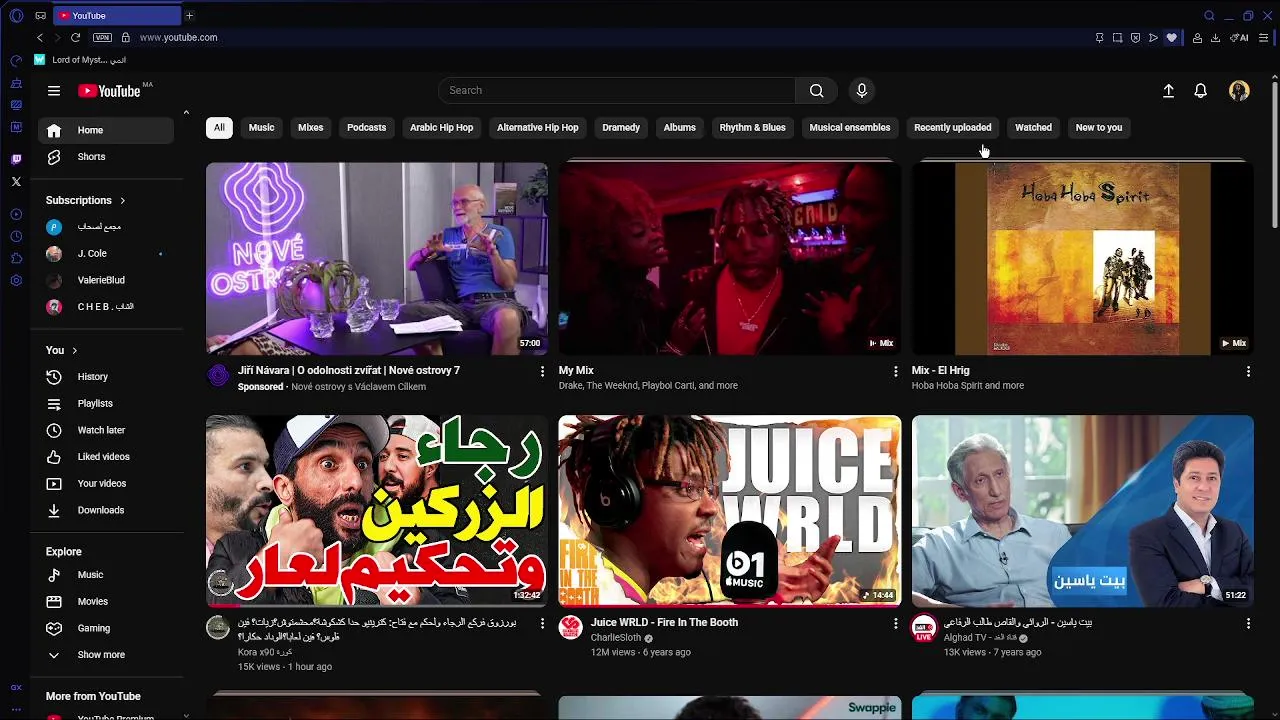Open Liked videos in the sidebar
This screenshot has height=720, width=1280.
click(x=106, y=457)
